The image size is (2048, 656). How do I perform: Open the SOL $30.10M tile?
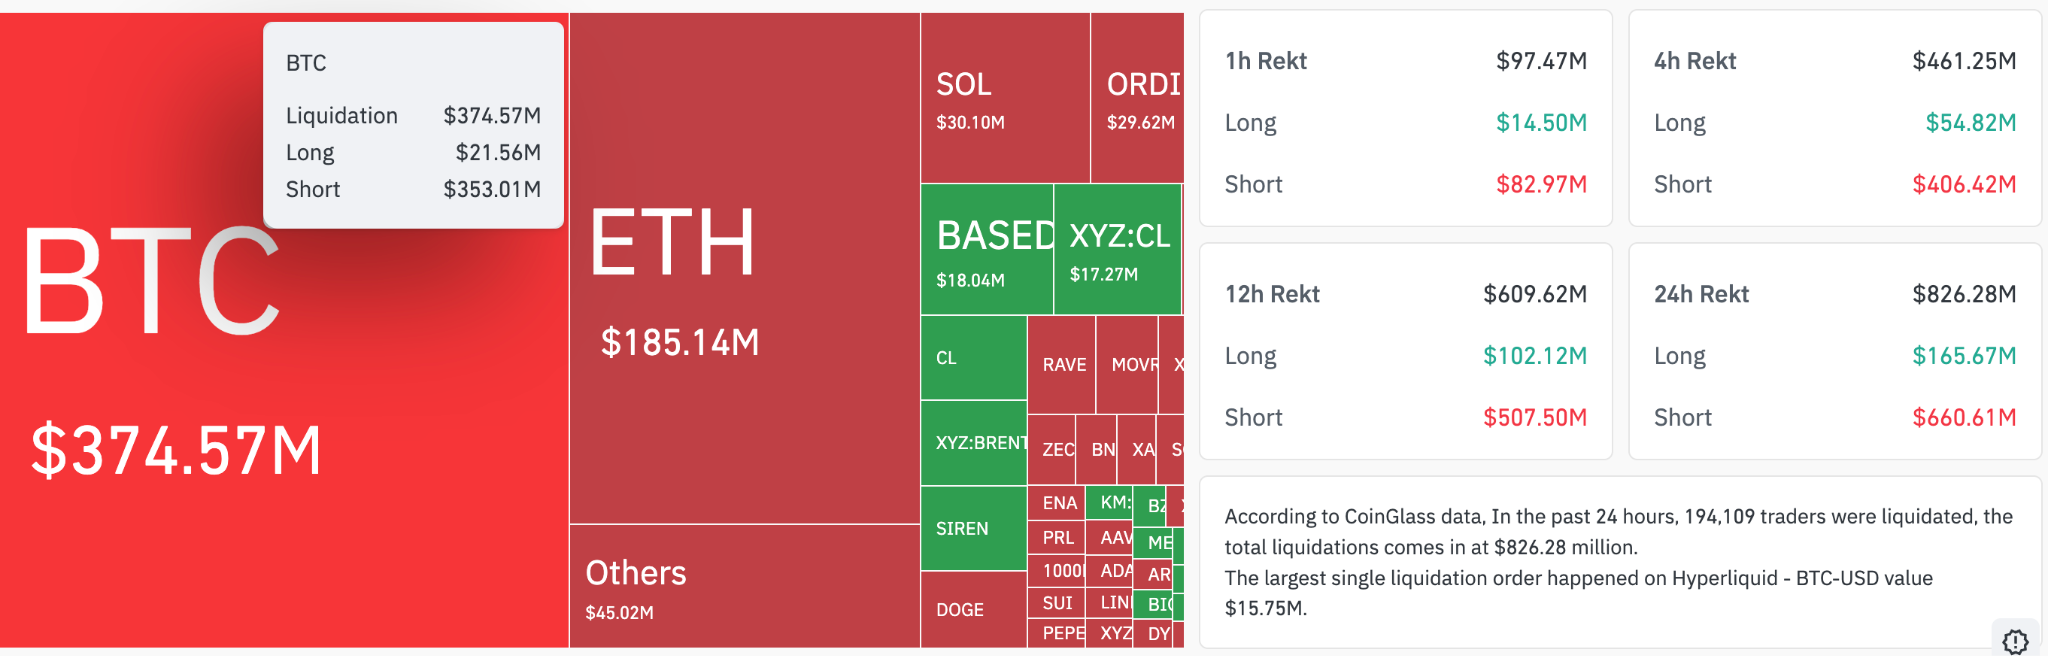[x=1004, y=98]
